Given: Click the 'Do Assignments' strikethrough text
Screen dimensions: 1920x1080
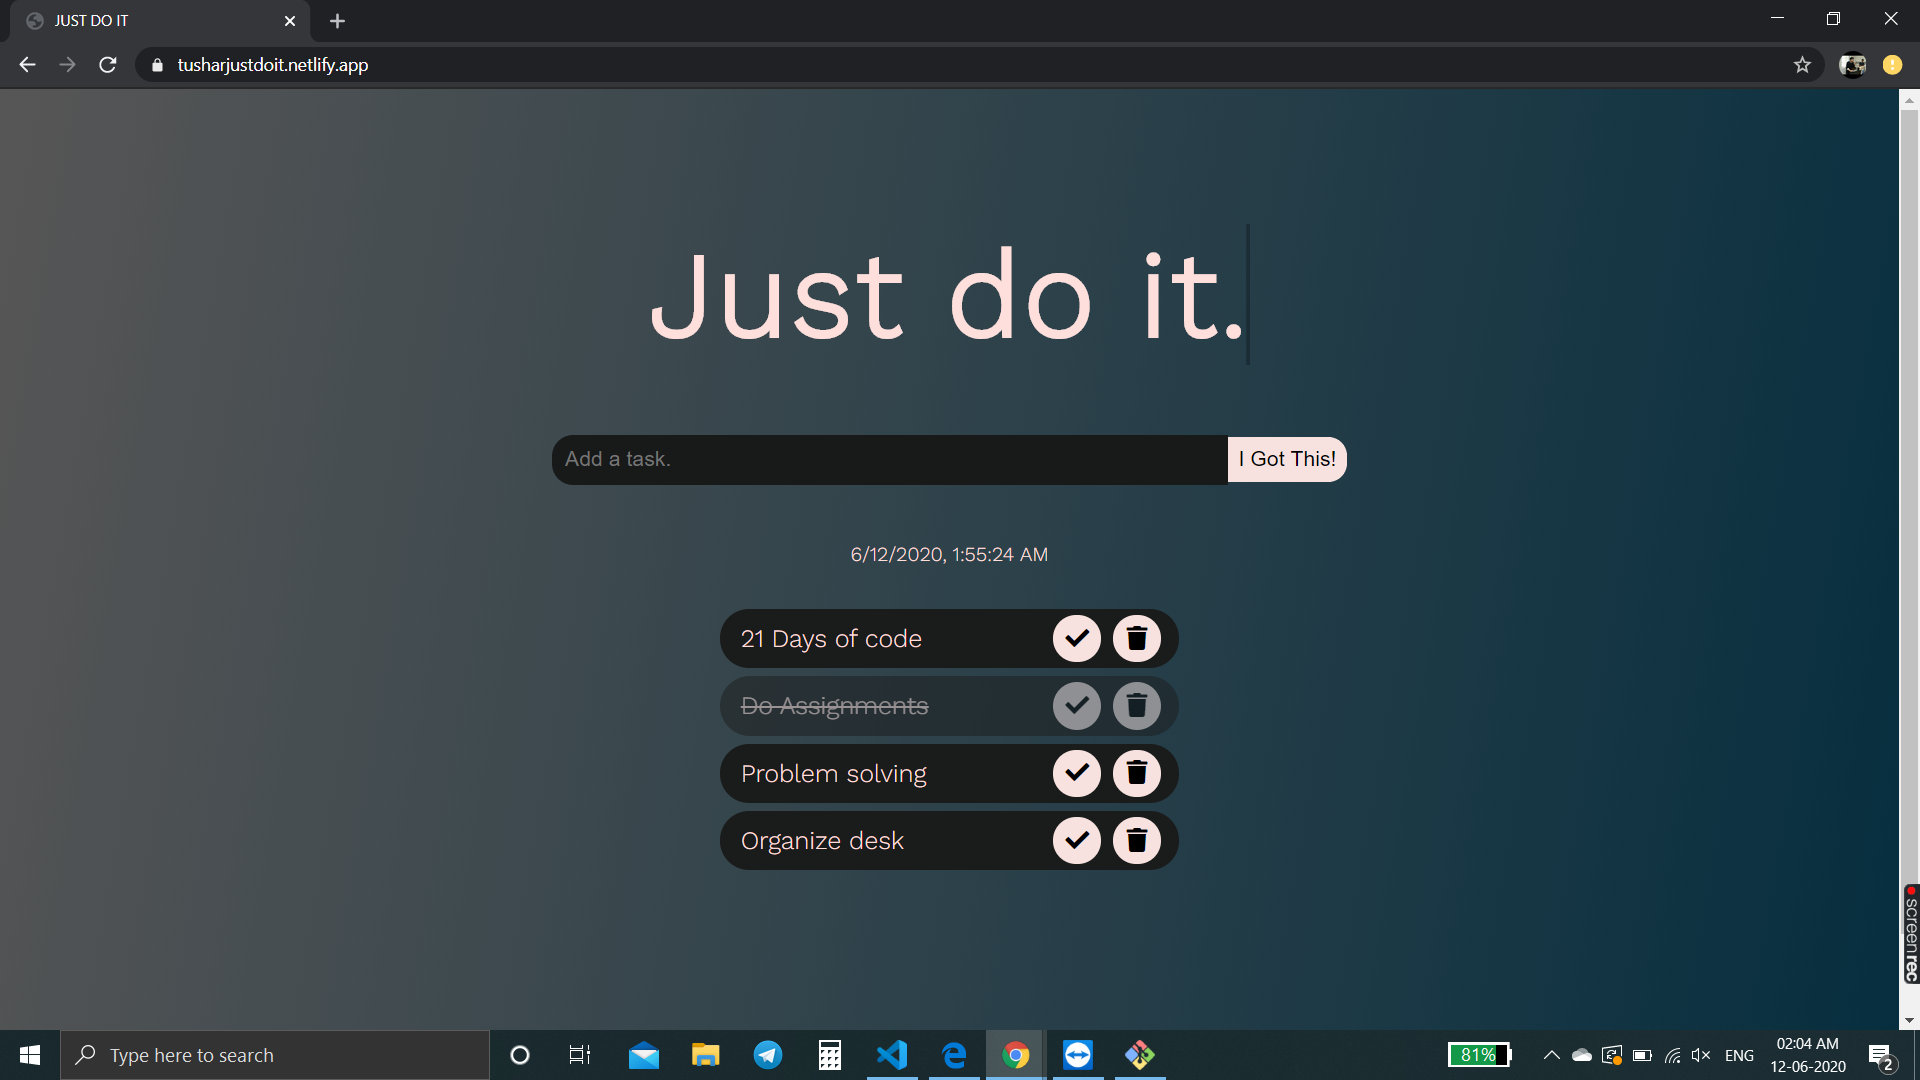Looking at the screenshot, I should [x=834, y=706].
